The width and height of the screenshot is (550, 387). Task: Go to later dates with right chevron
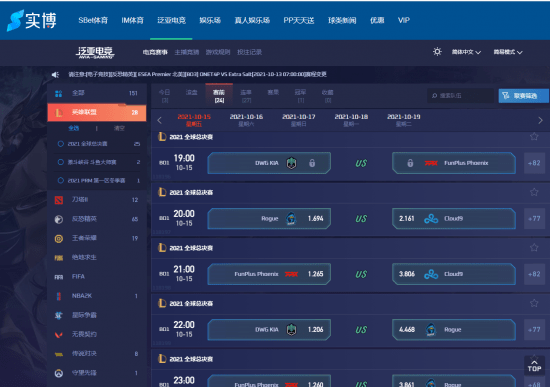(540, 120)
